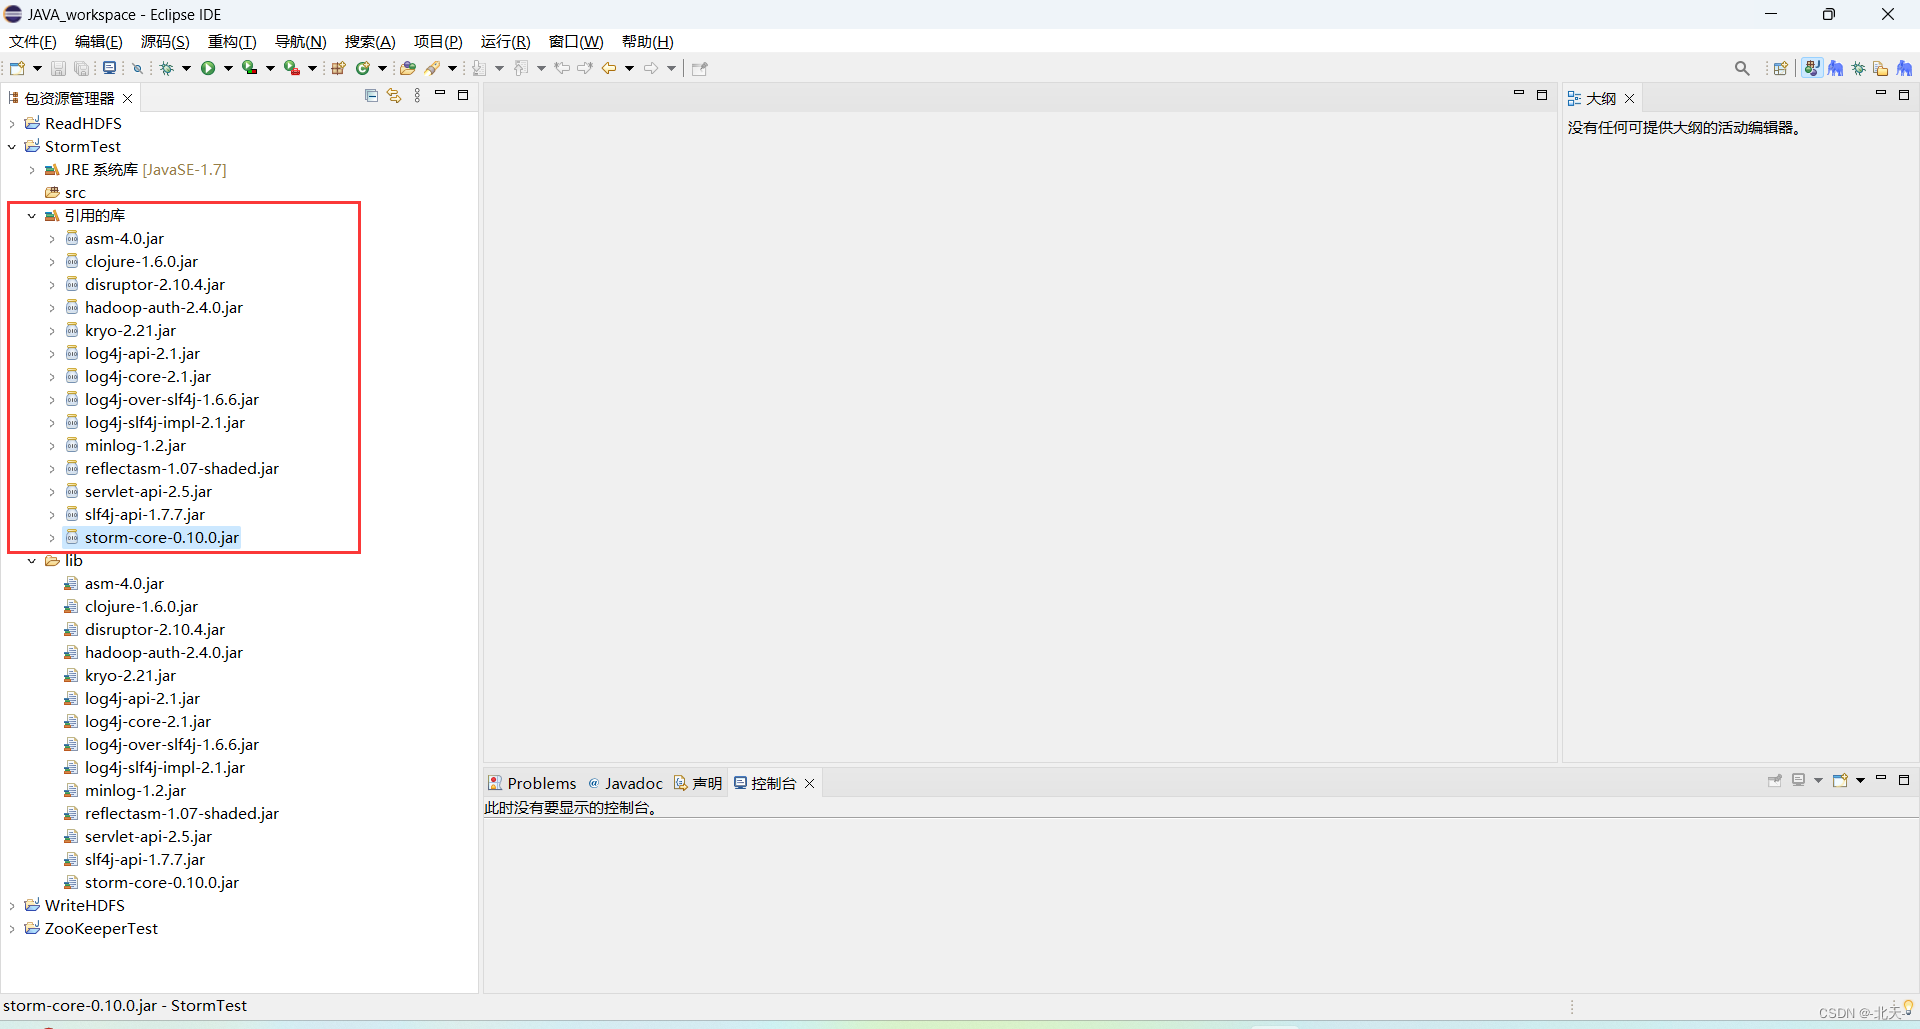Open the 重构(T) menu
Image resolution: width=1920 pixels, height=1029 pixels.
pos(232,41)
